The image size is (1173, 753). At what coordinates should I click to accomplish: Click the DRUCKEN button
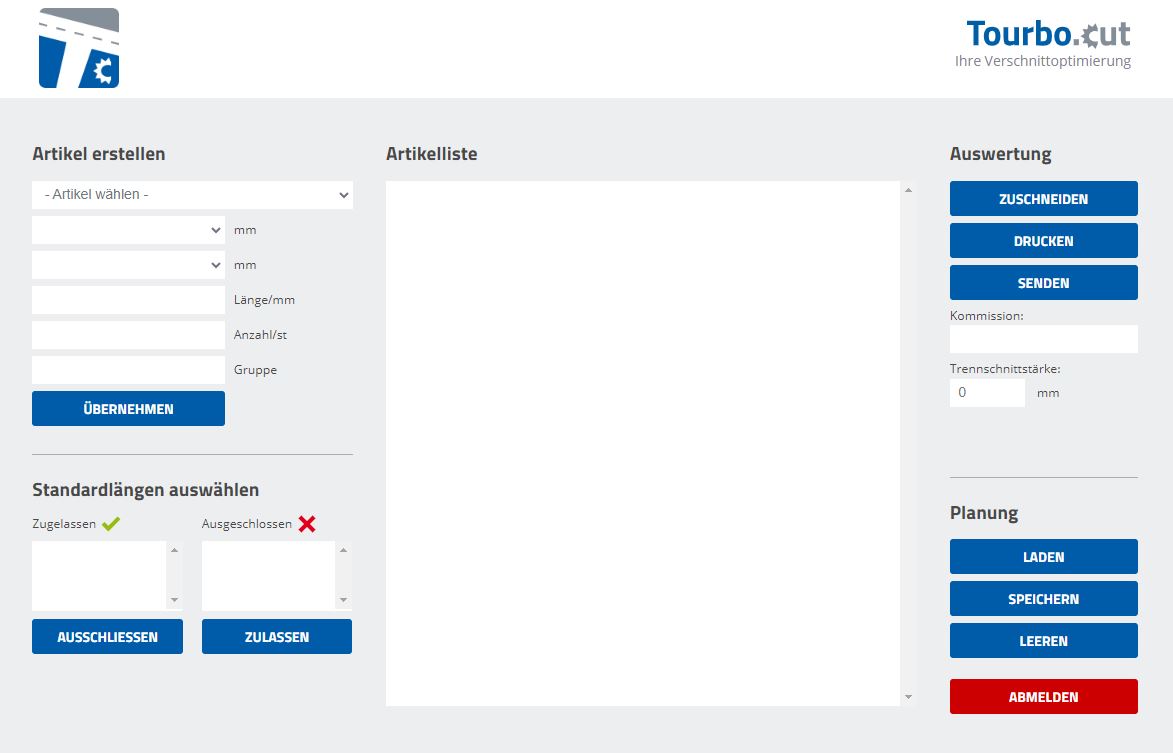tap(1044, 240)
